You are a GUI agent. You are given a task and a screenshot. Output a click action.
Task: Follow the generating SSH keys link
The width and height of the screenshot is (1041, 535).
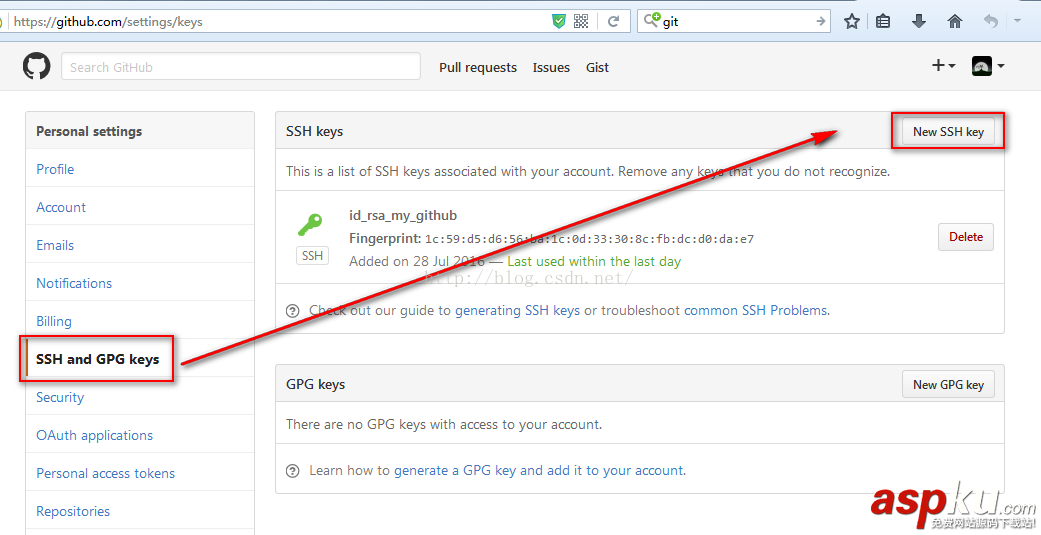click(517, 310)
